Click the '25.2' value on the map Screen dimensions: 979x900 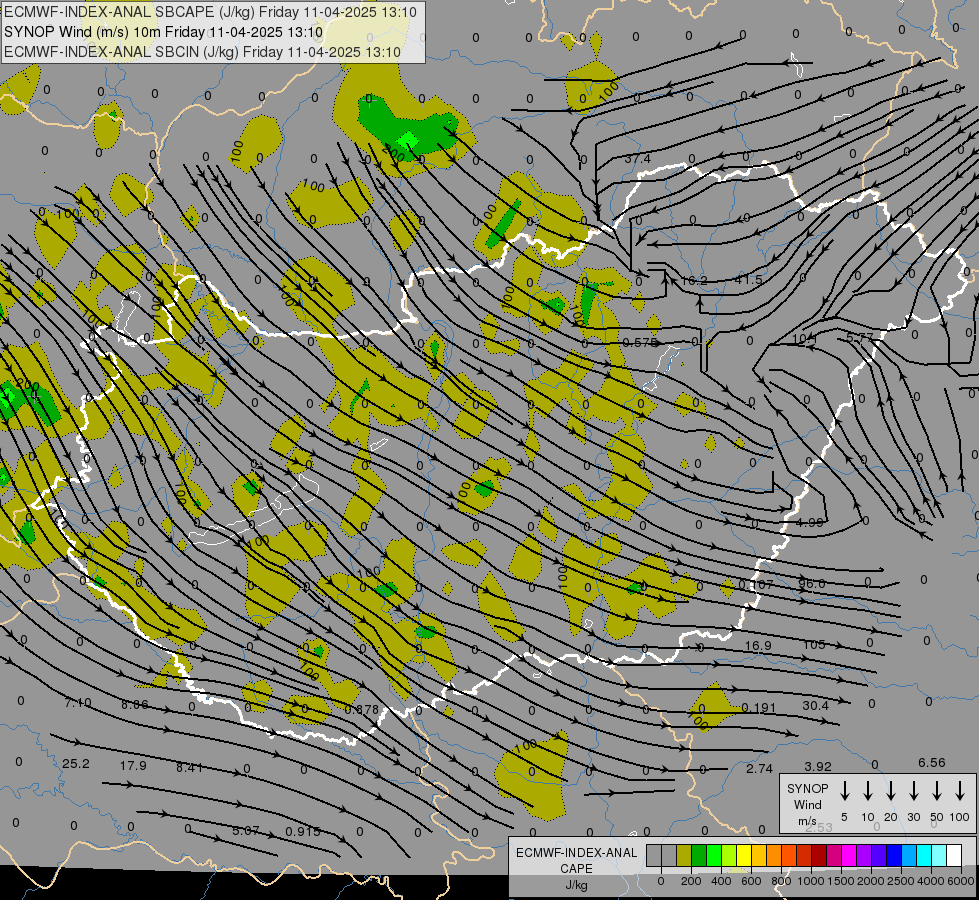point(76,764)
